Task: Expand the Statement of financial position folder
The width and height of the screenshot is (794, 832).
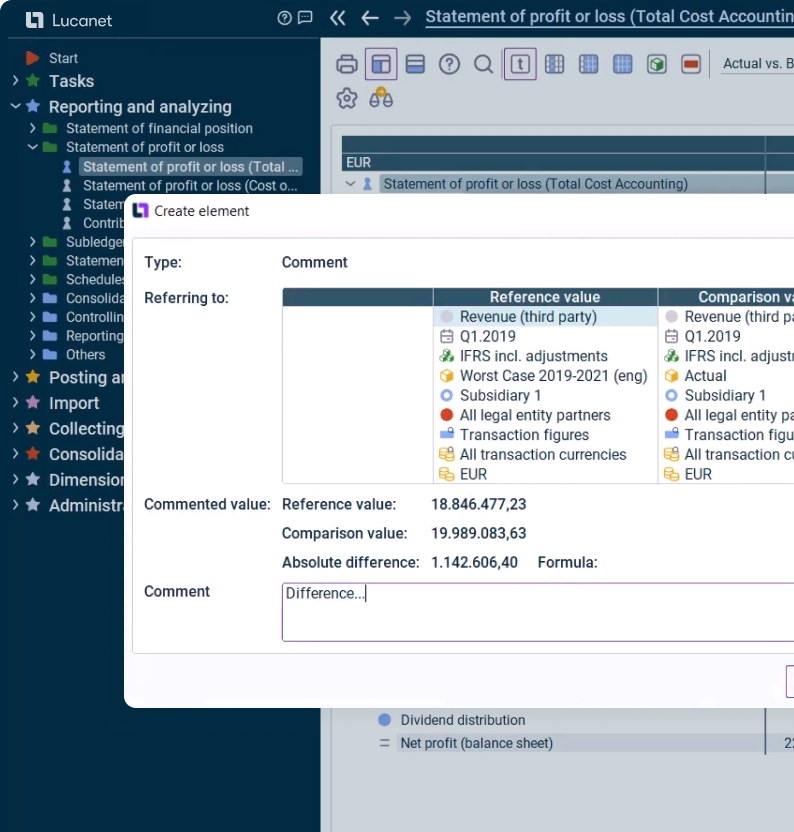Action: pos(33,128)
